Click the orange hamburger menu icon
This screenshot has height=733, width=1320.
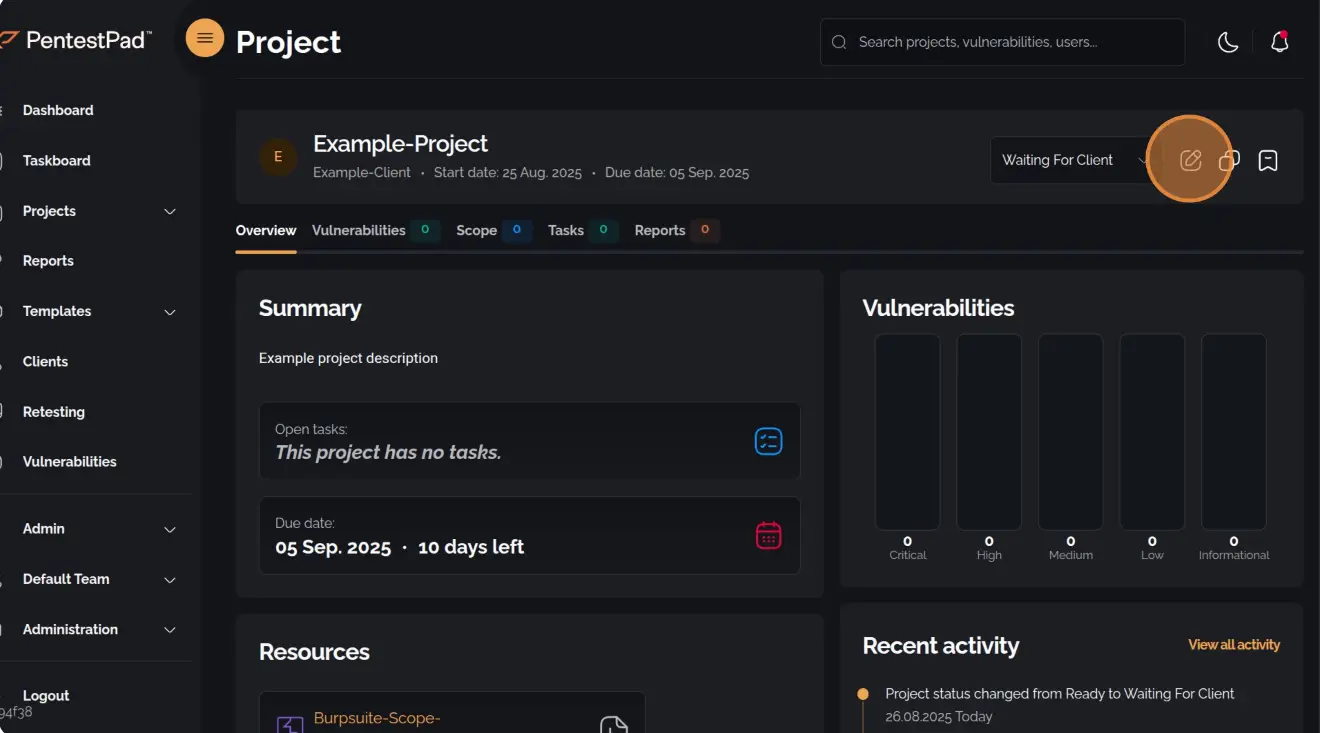coord(204,38)
